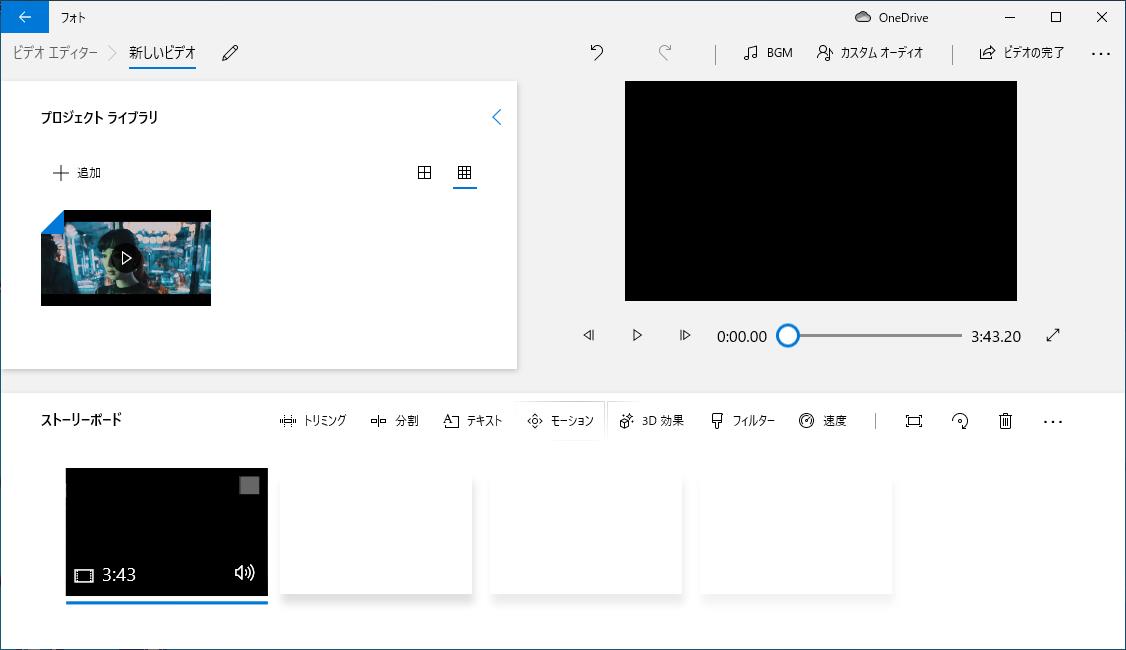The width and height of the screenshot is (1126, 650).
Task: Undo the last action
Action: (597, 52)
